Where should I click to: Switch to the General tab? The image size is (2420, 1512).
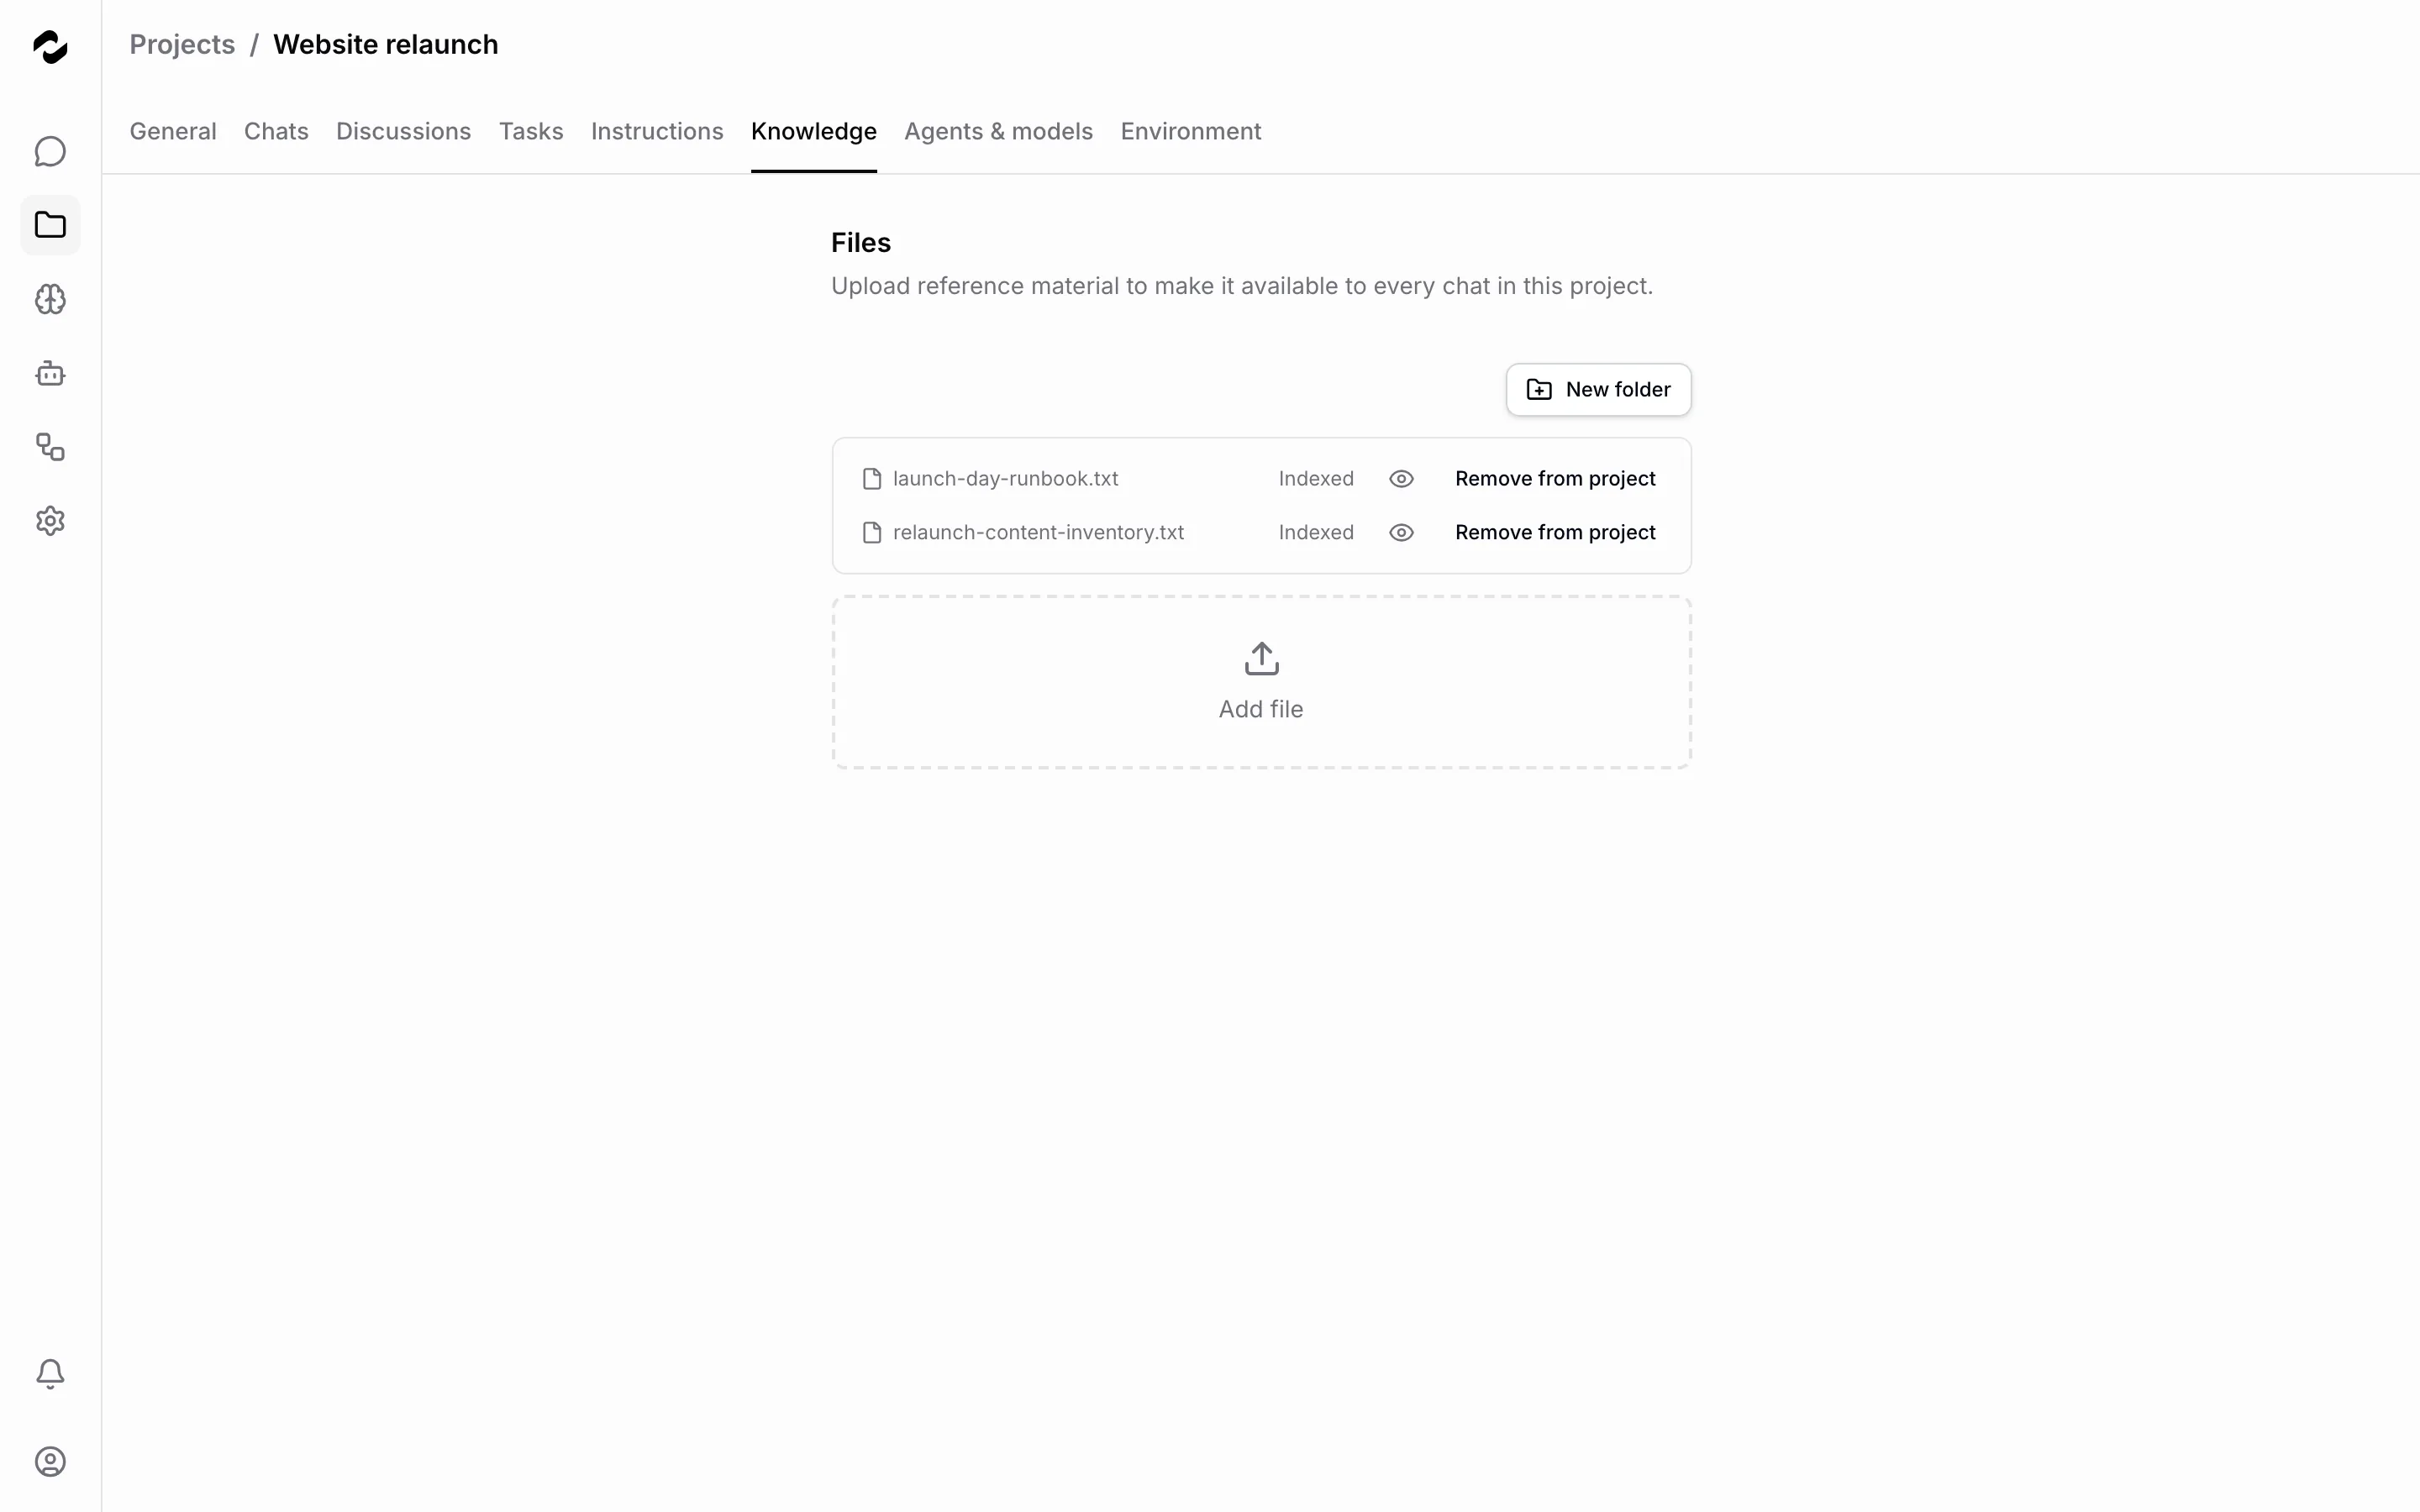click(x=173, y=131)
